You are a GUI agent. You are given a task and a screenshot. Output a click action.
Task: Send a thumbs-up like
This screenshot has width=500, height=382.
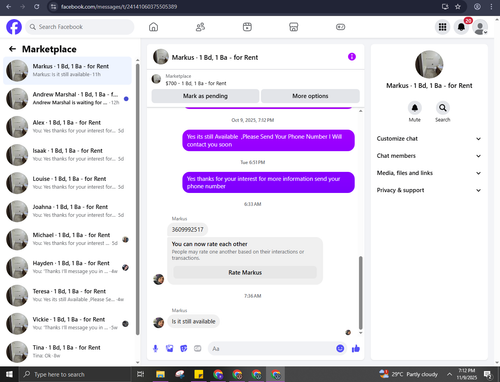pyautogui.click(x=356, y=349)
